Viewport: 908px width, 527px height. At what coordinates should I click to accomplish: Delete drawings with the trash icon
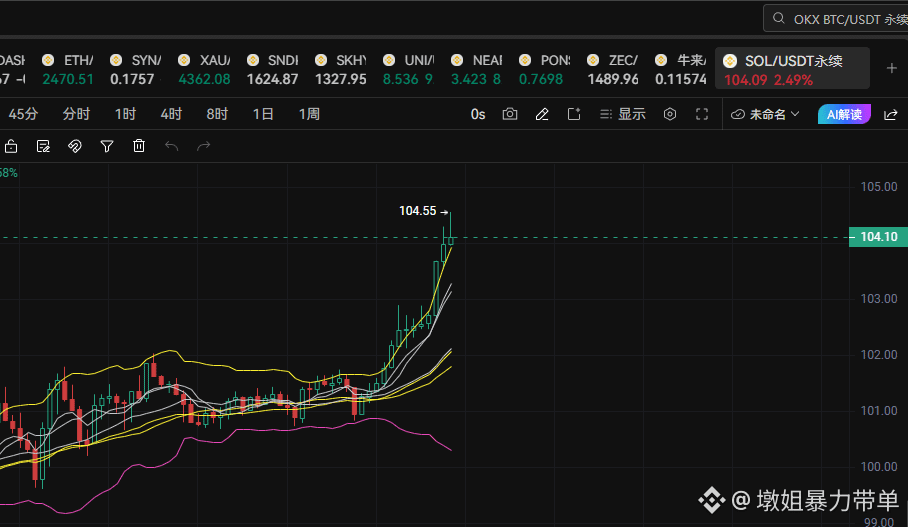[x=139, y=146]
